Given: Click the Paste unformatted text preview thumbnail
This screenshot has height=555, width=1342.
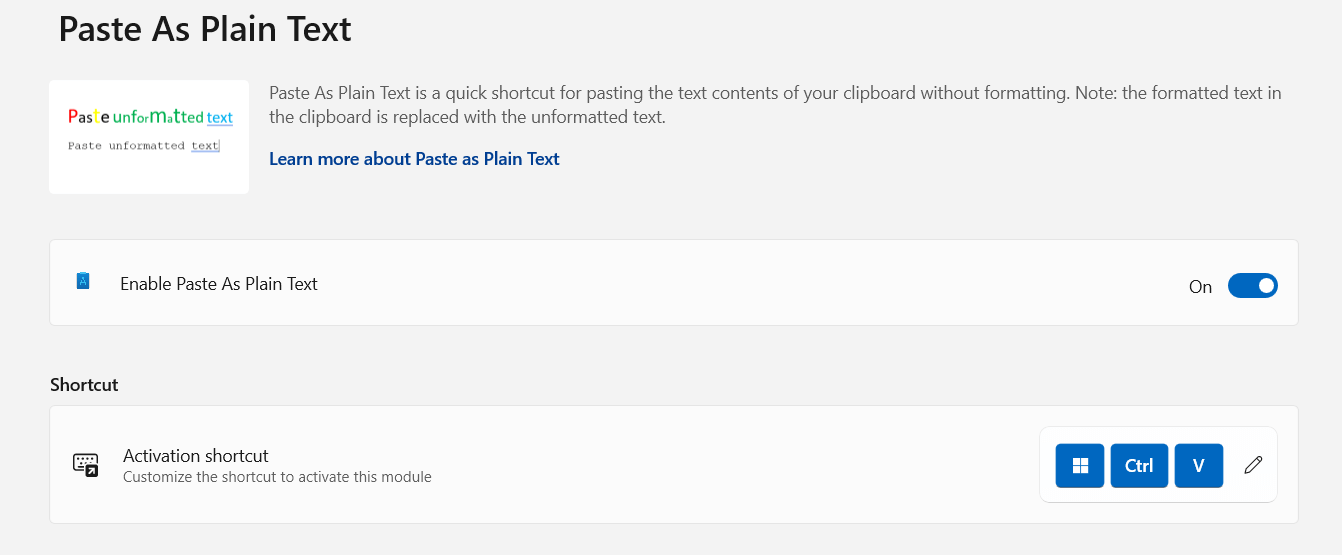Looking at the screenshot, I should pyautogui.click(x=149, y=137).
